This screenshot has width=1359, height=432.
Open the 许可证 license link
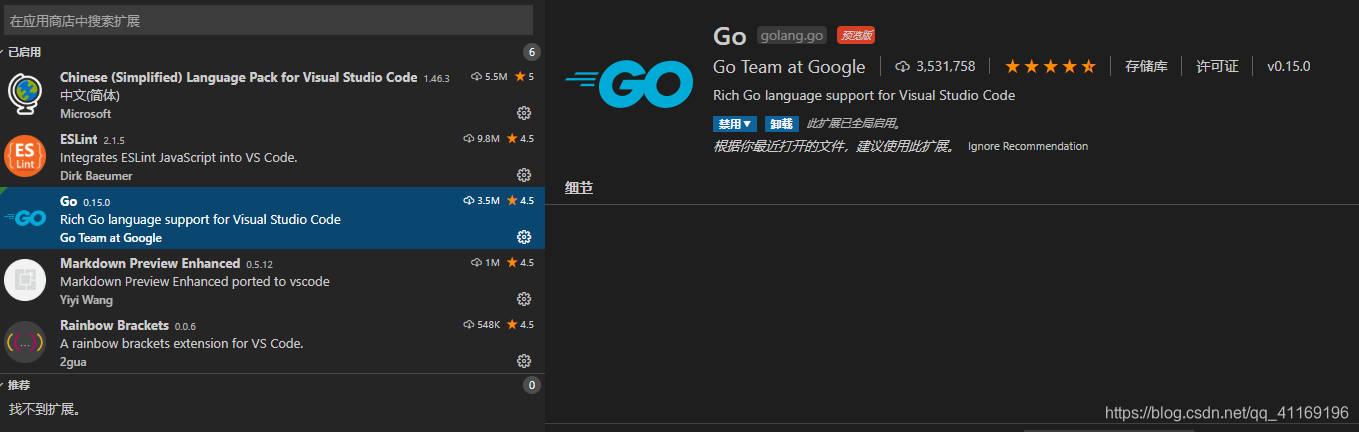(x=1217, y=67)
